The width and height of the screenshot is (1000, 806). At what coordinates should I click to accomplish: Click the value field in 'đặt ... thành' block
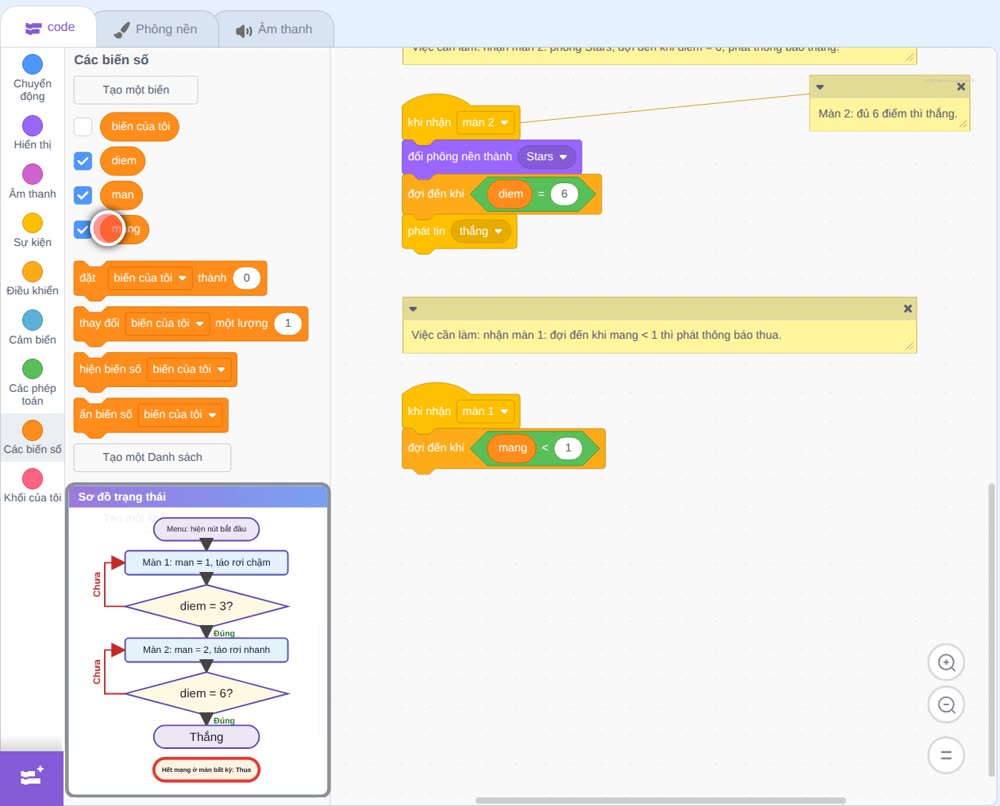[x=246, y=278]
